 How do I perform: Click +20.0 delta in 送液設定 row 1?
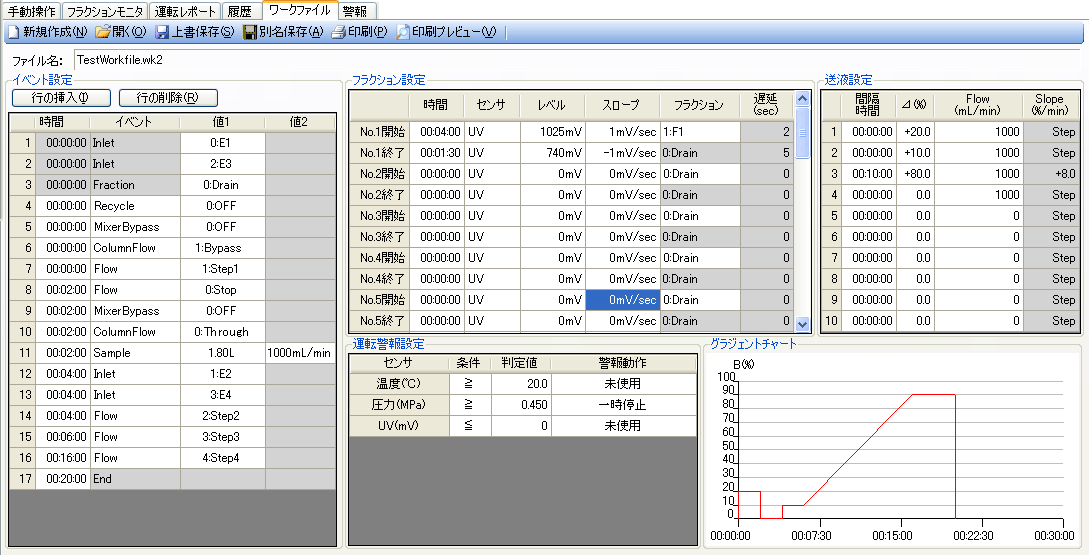(914, 132)
